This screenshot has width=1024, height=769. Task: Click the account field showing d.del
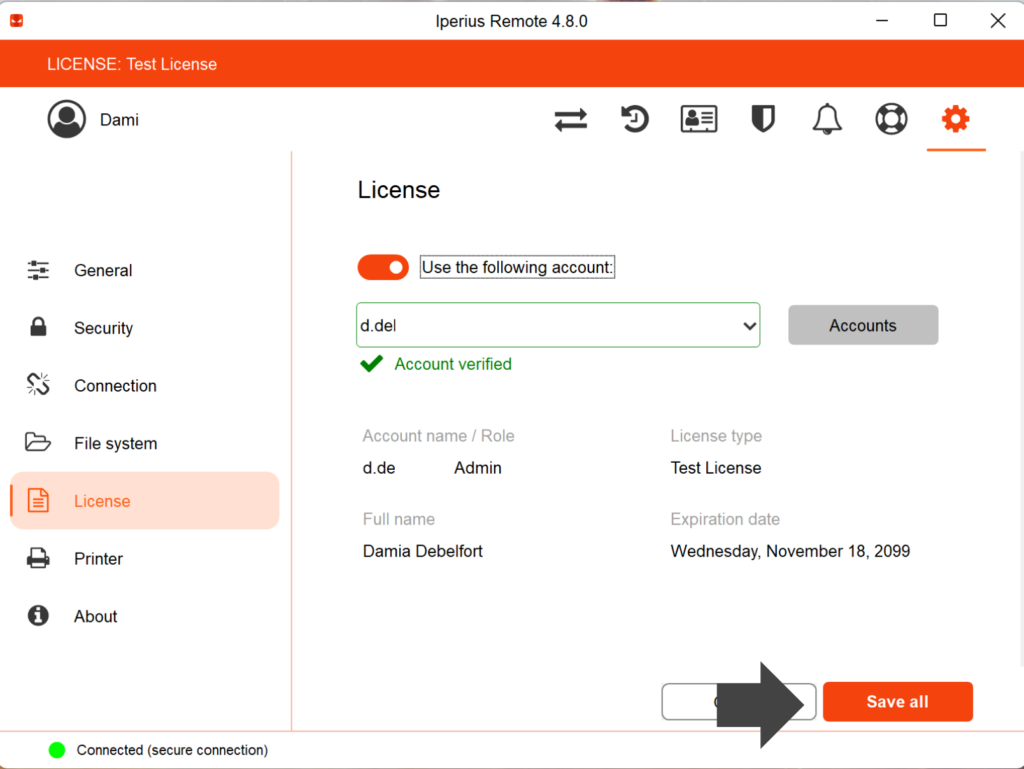pos(558,325)
